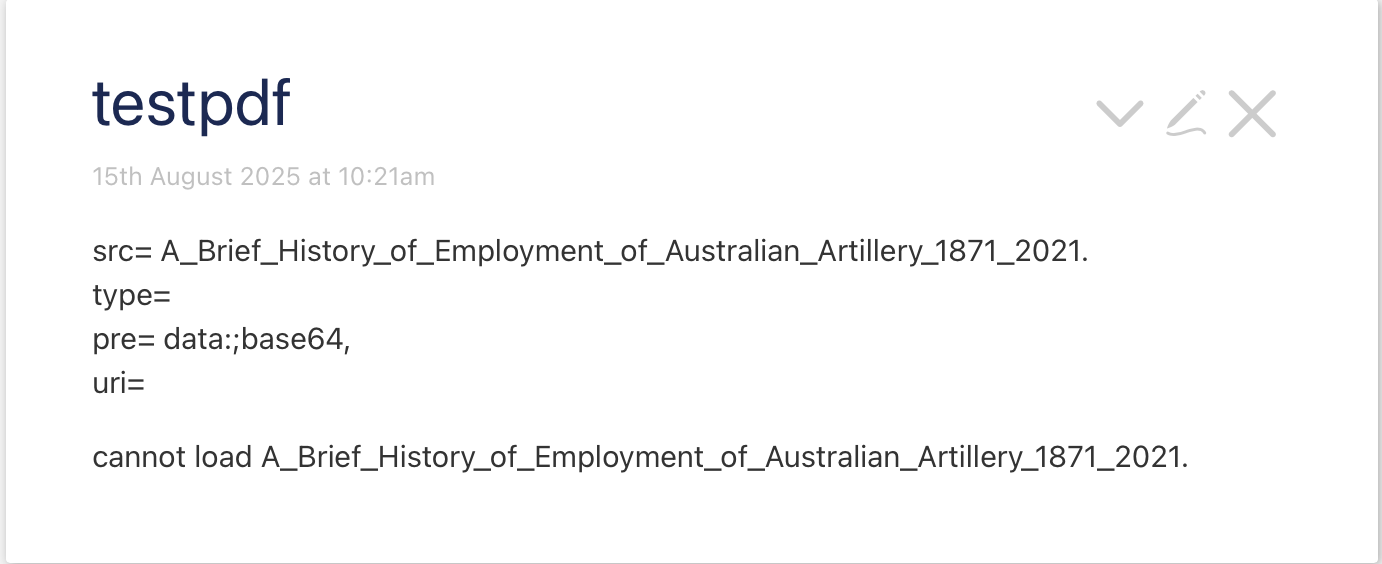Select the filename in the cannot load message

pyautogui.click(x=725, y=458)
